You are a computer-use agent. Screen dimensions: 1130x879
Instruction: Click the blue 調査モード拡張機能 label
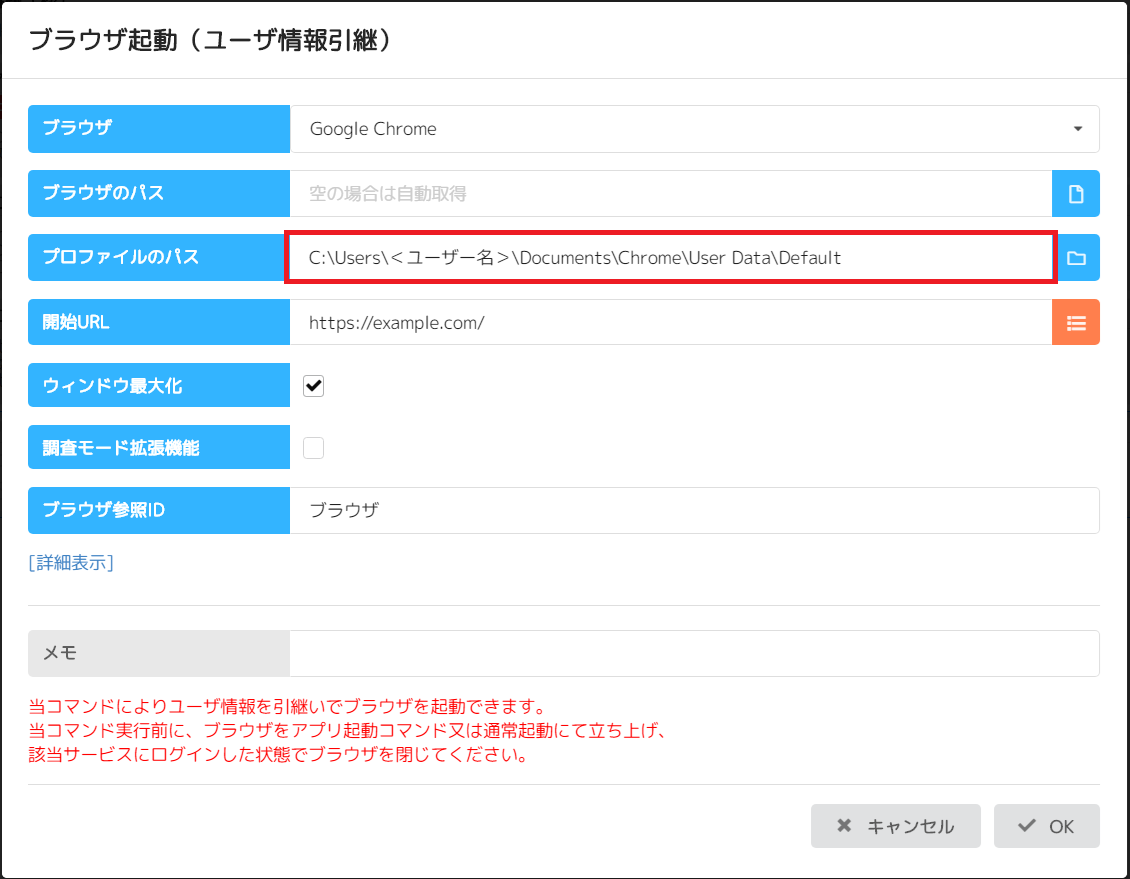point(159,448)
